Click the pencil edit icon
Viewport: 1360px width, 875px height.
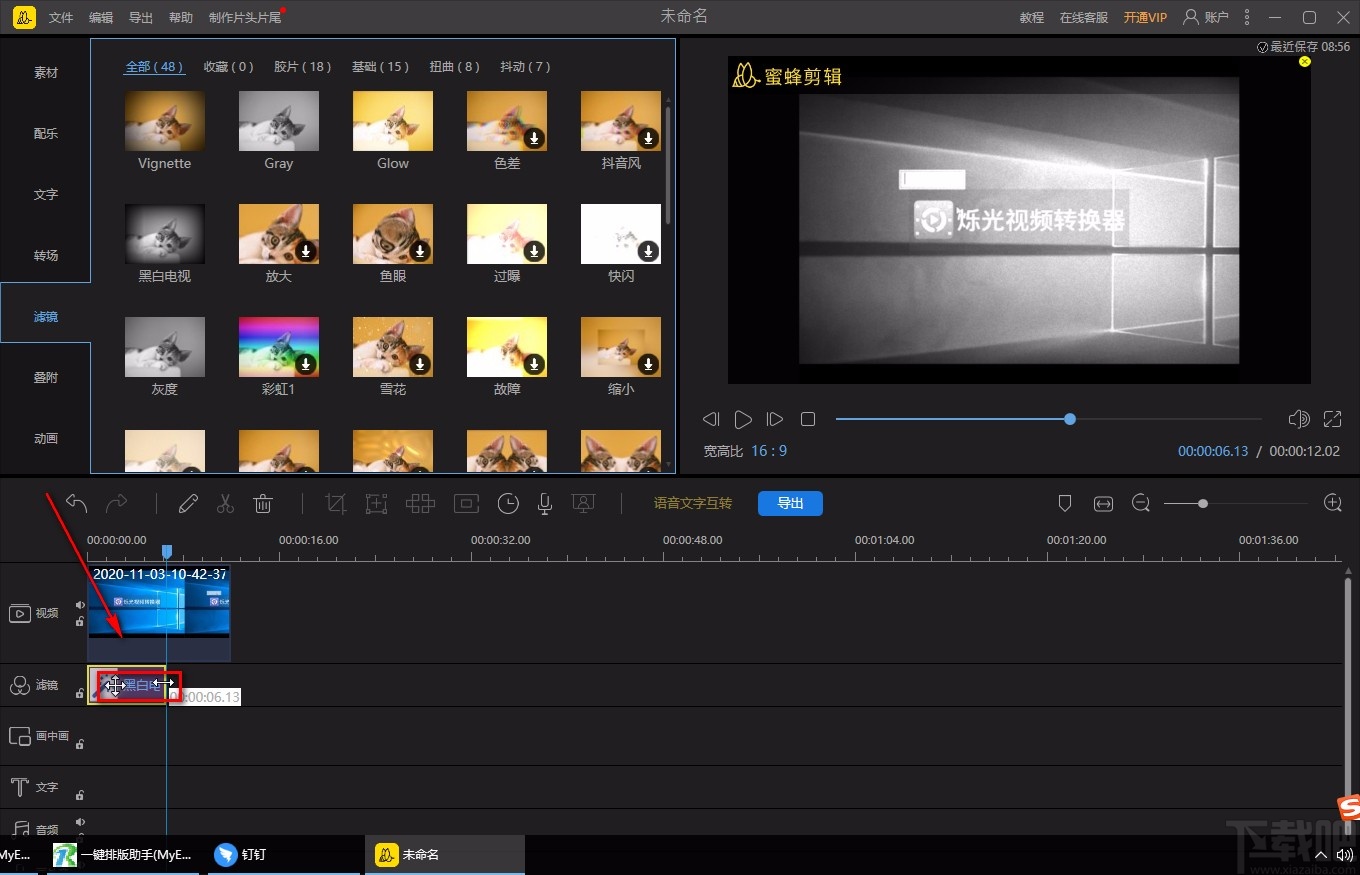click(x=188, y=504)
